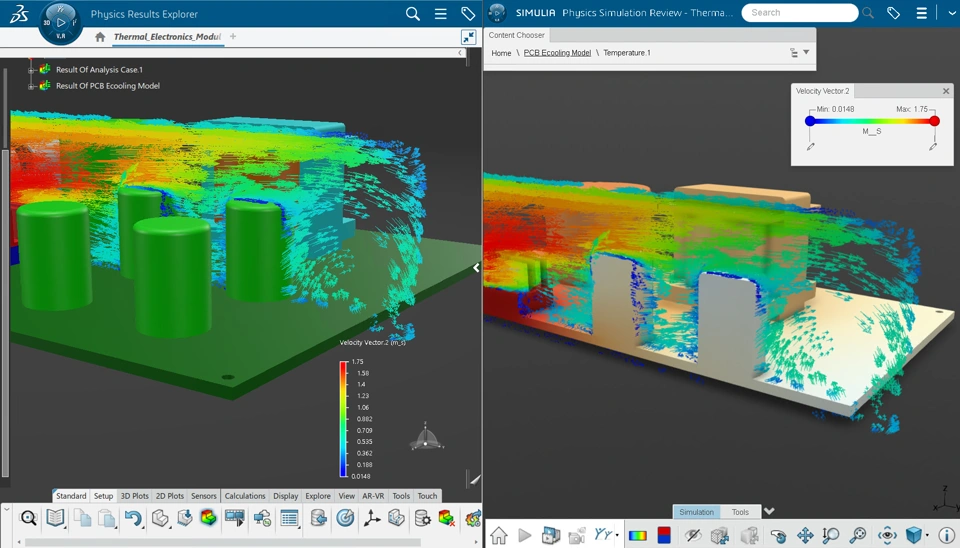Select the pan four-arrow tool
Screen dimensions: 960x548
tap(805, 535)
